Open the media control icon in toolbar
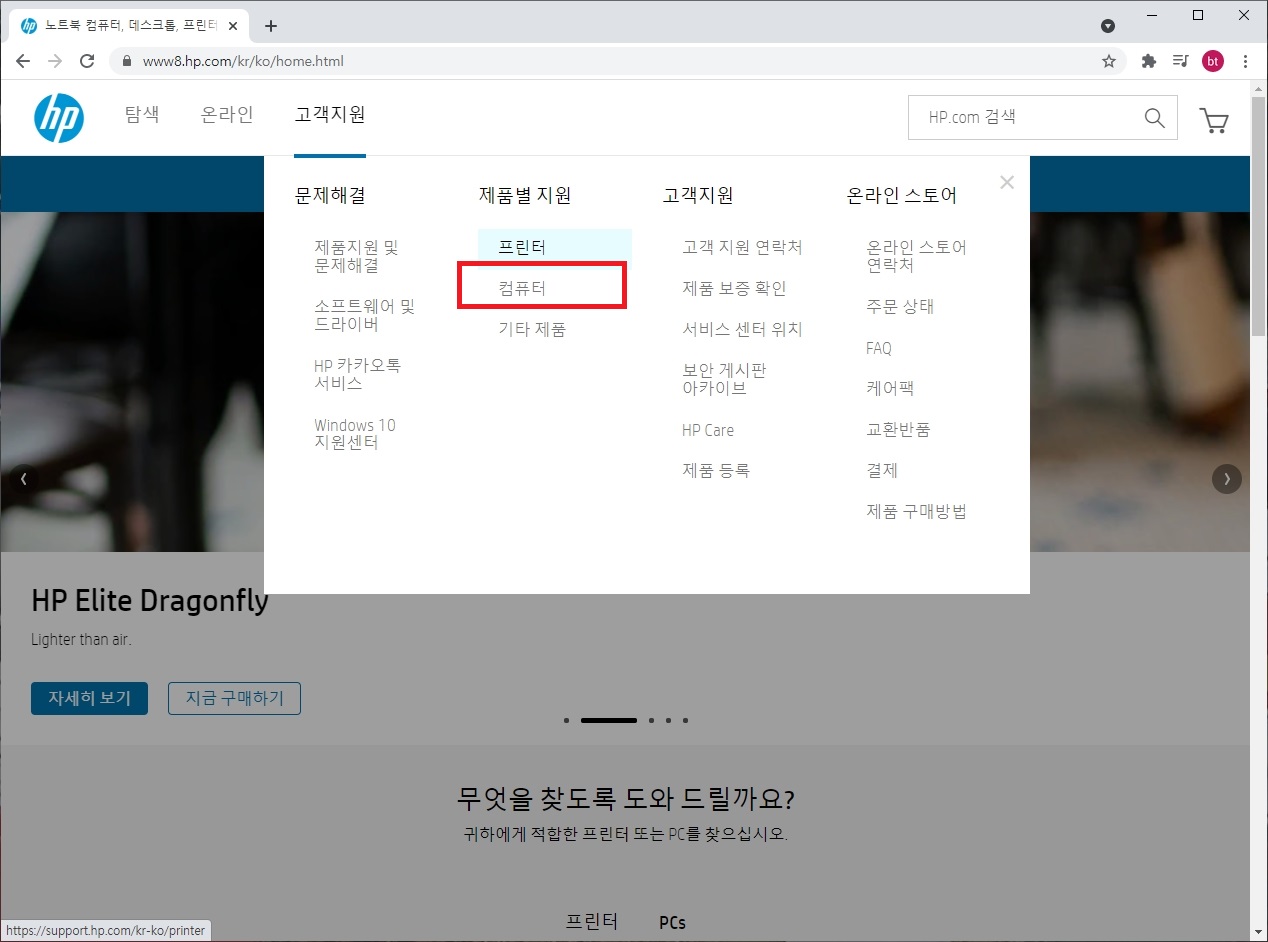This screenshot has width=1268, height=942. 1180,61
